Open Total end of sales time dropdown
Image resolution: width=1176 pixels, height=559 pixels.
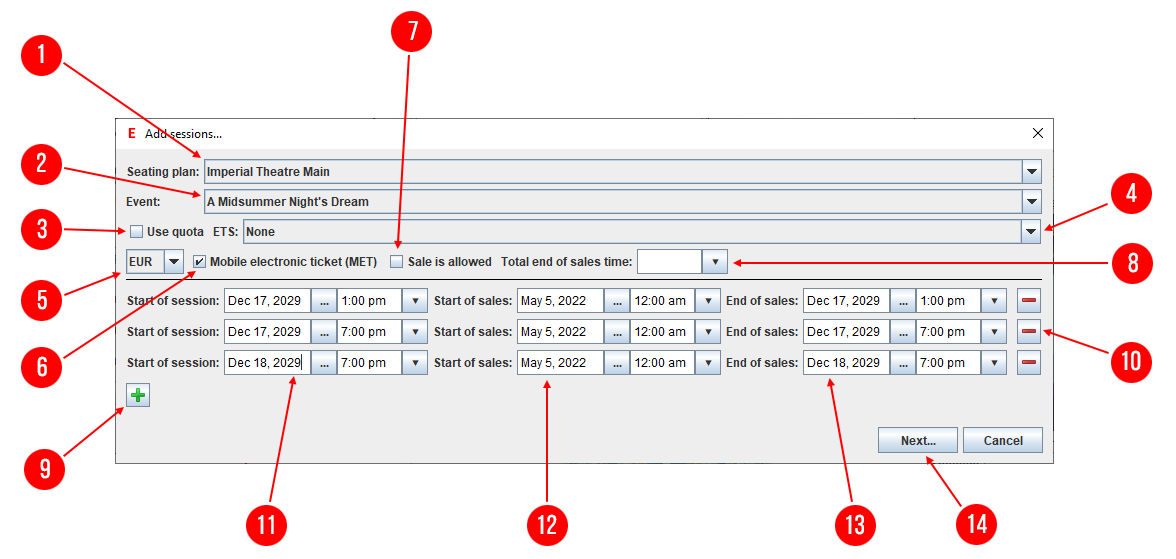coord(715,262)
